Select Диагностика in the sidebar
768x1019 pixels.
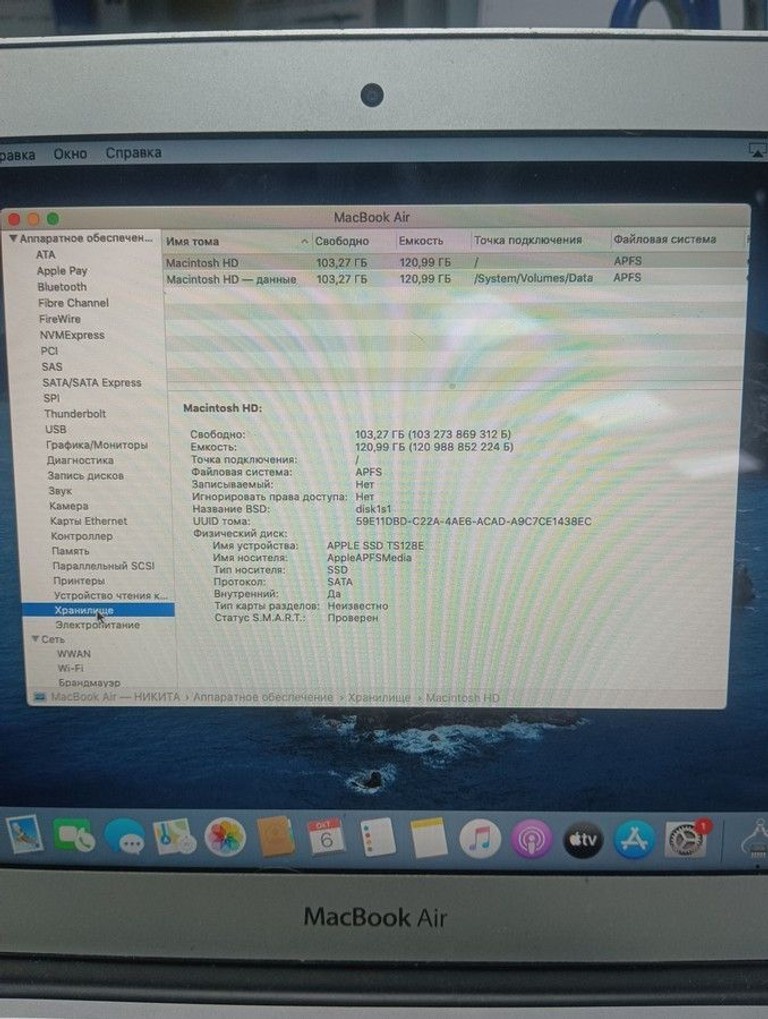point(80,460)
